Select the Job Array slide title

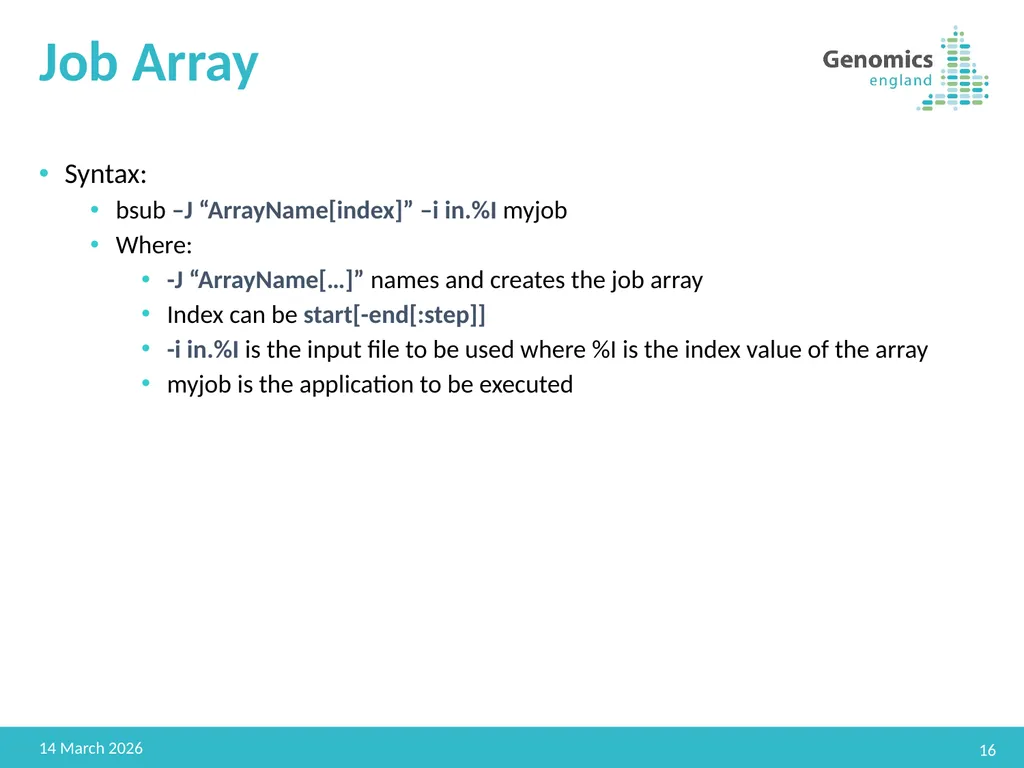149,63
